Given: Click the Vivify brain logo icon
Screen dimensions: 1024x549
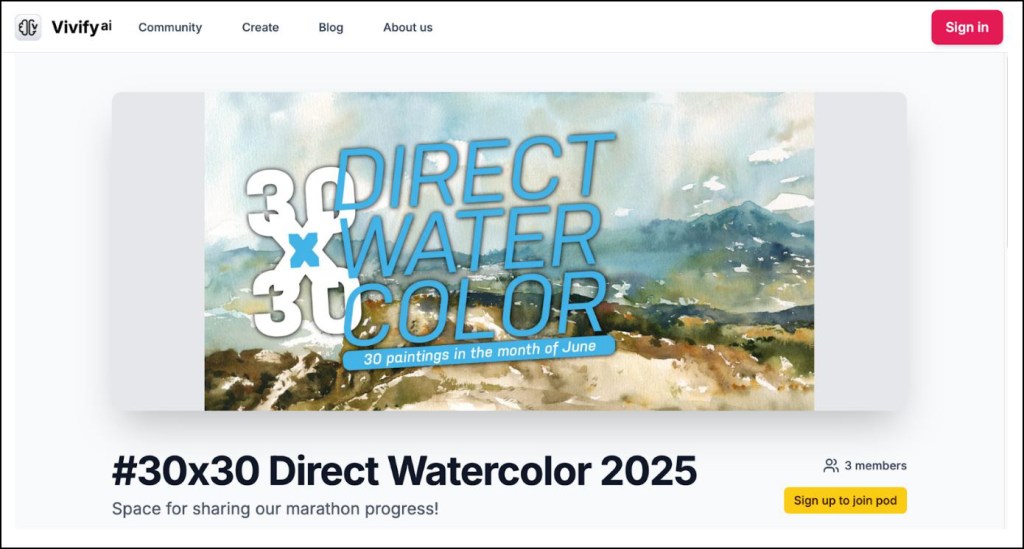Looking at the screenshot, I should [x=28, y=27].
